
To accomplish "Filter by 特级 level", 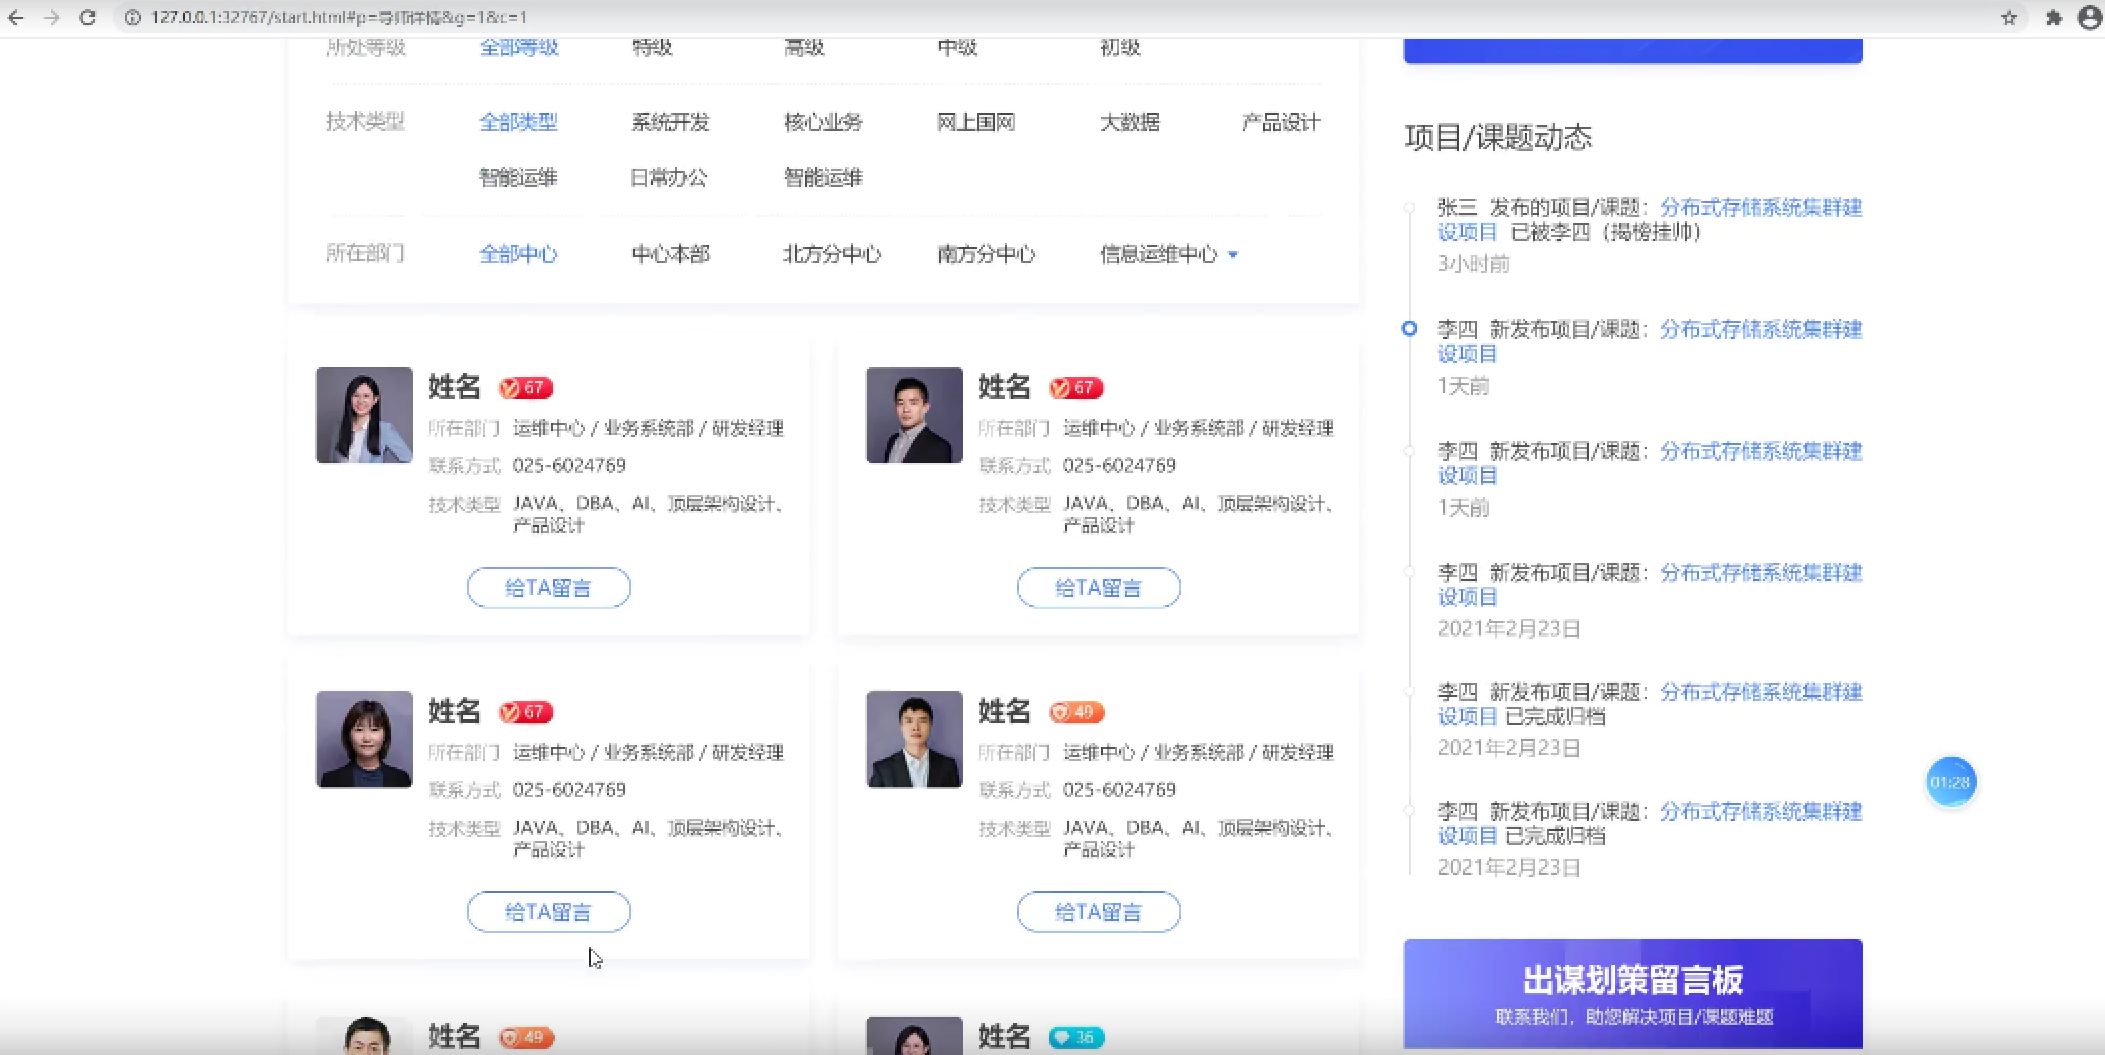I will pyautogui.click(x=652, y=47).
